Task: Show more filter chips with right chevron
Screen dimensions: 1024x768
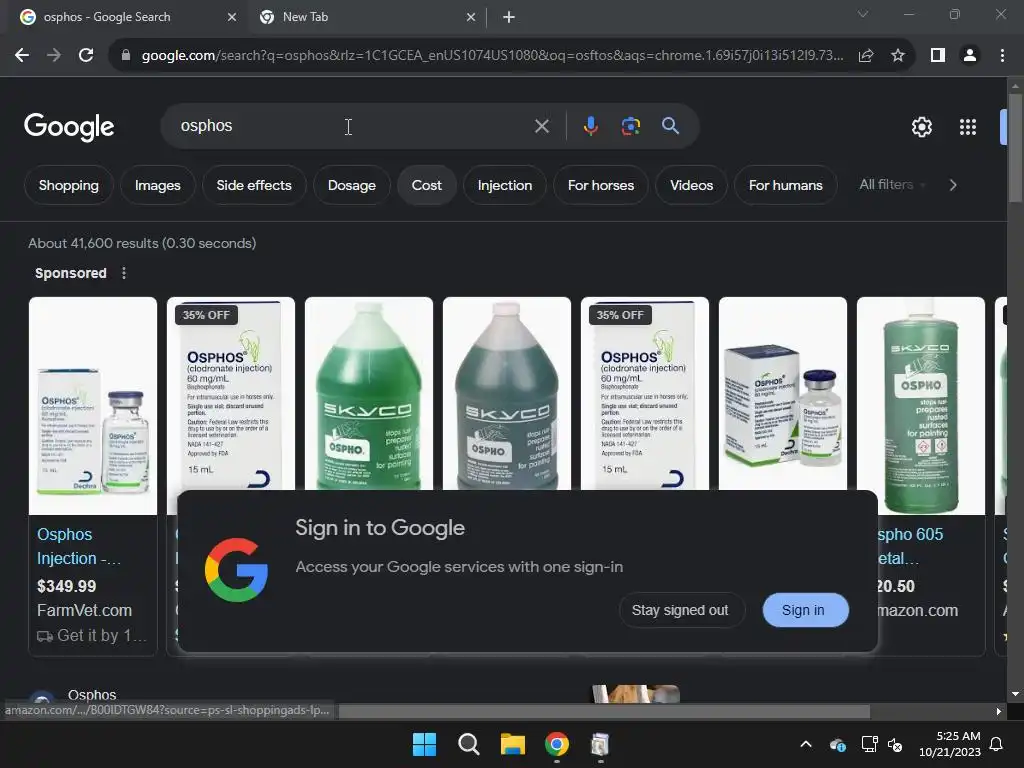Action: (953, 185)
